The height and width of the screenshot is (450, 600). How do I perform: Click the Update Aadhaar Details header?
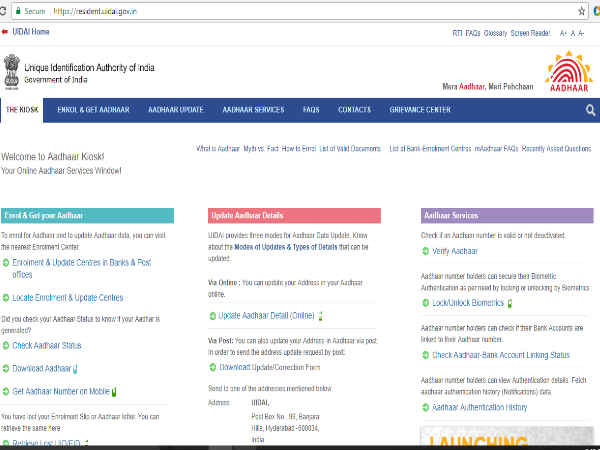tap(294, 216)
